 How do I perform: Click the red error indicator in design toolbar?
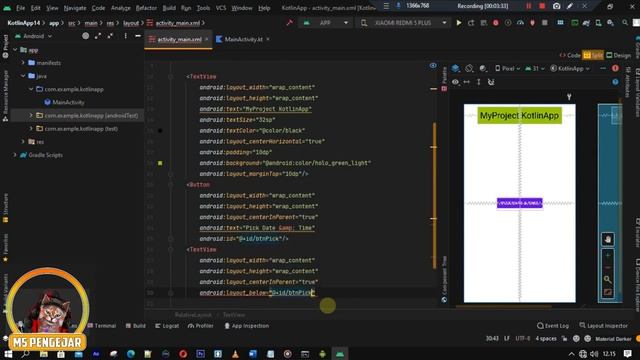tap(615, 68)
